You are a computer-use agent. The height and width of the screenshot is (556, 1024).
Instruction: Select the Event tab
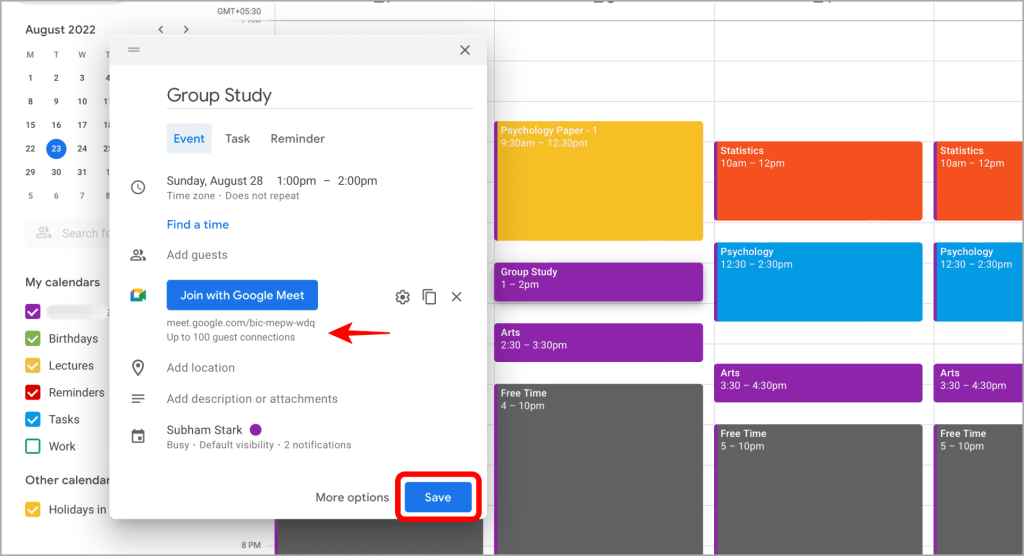click(x=189, y=139)
